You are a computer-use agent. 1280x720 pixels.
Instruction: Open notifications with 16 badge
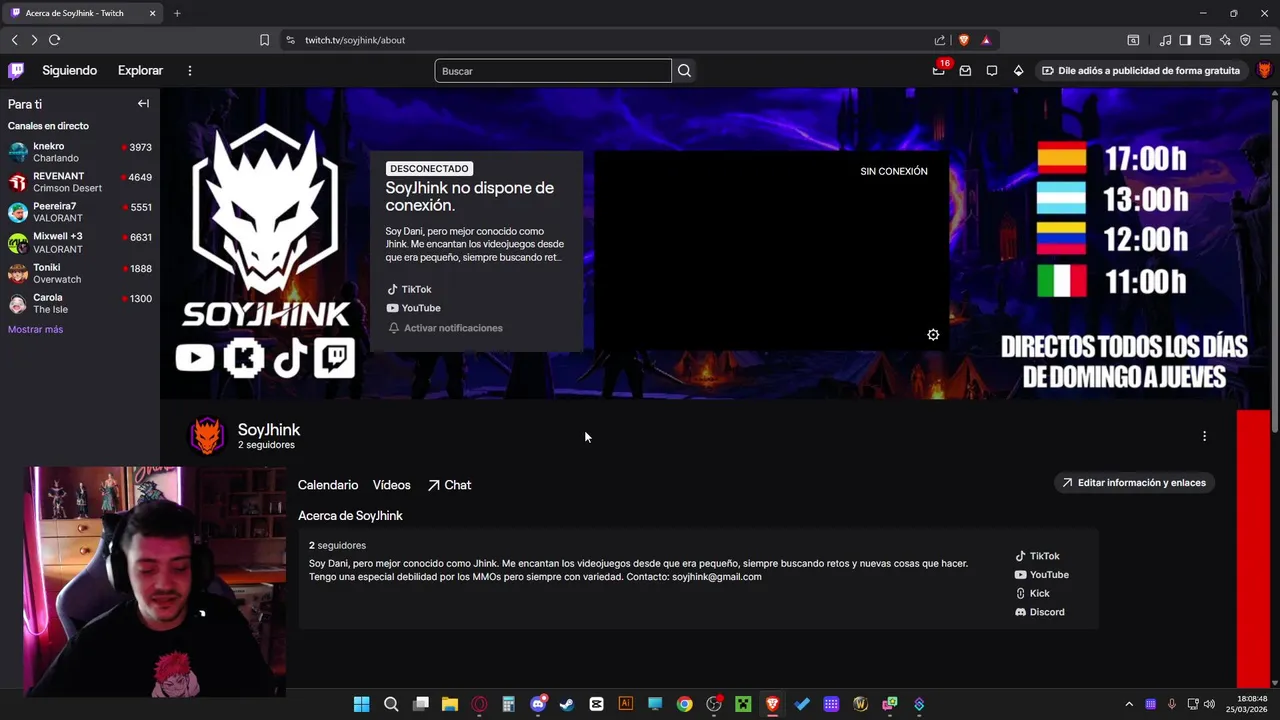pyautogui.click(x=939, y=70)
